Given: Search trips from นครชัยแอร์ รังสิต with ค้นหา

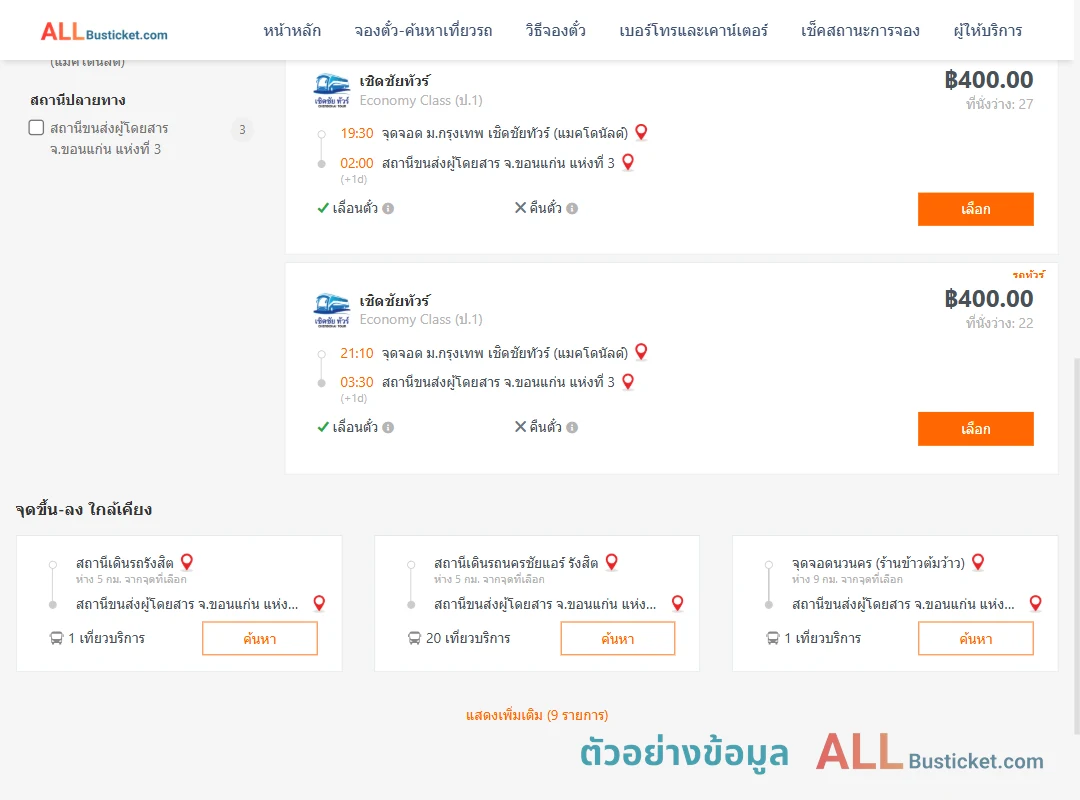Looking at the screenshot, I should point(618,639).
